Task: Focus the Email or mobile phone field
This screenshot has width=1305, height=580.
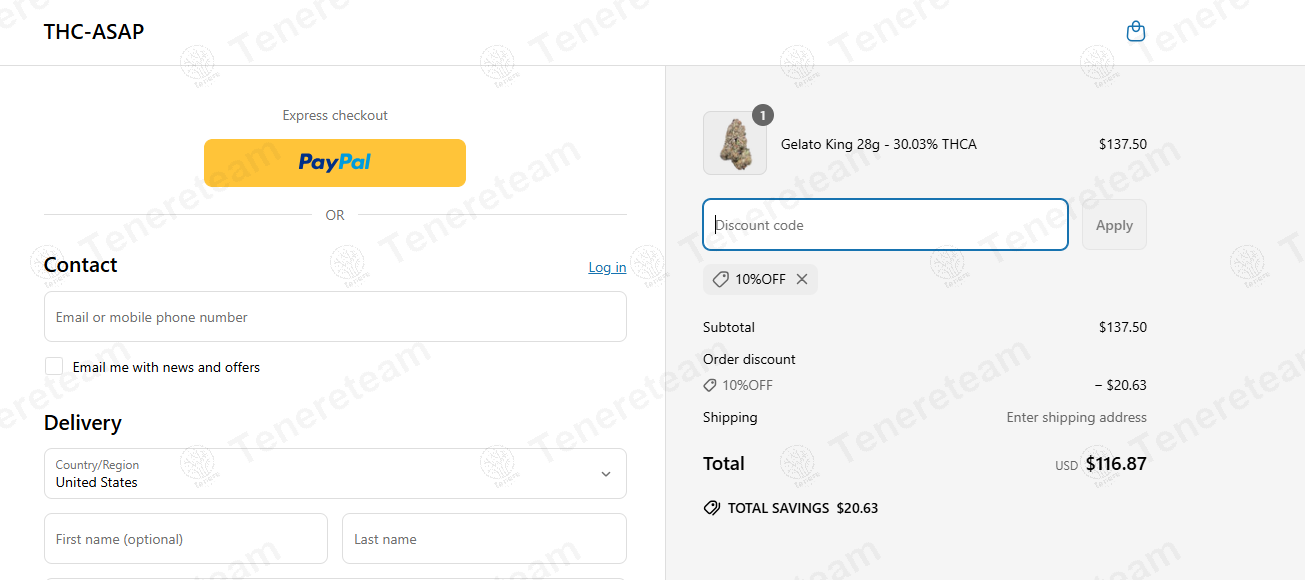Action: (x=335, y=317)
